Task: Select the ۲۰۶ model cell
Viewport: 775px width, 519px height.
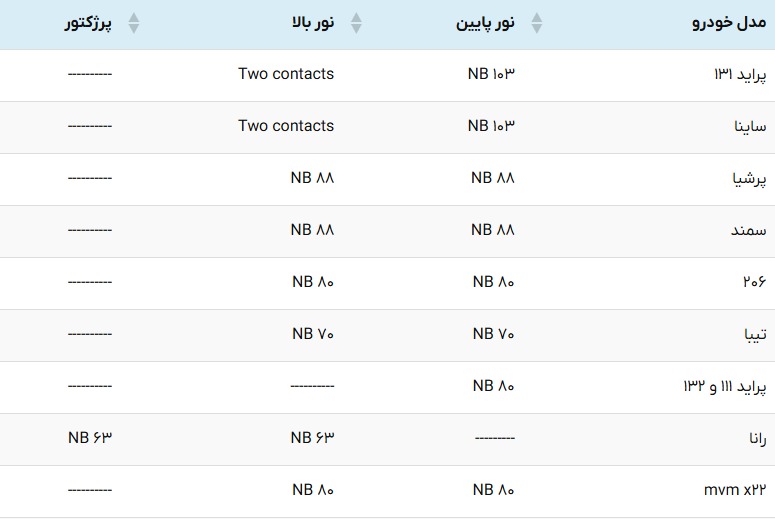Action: pos(754,282)
